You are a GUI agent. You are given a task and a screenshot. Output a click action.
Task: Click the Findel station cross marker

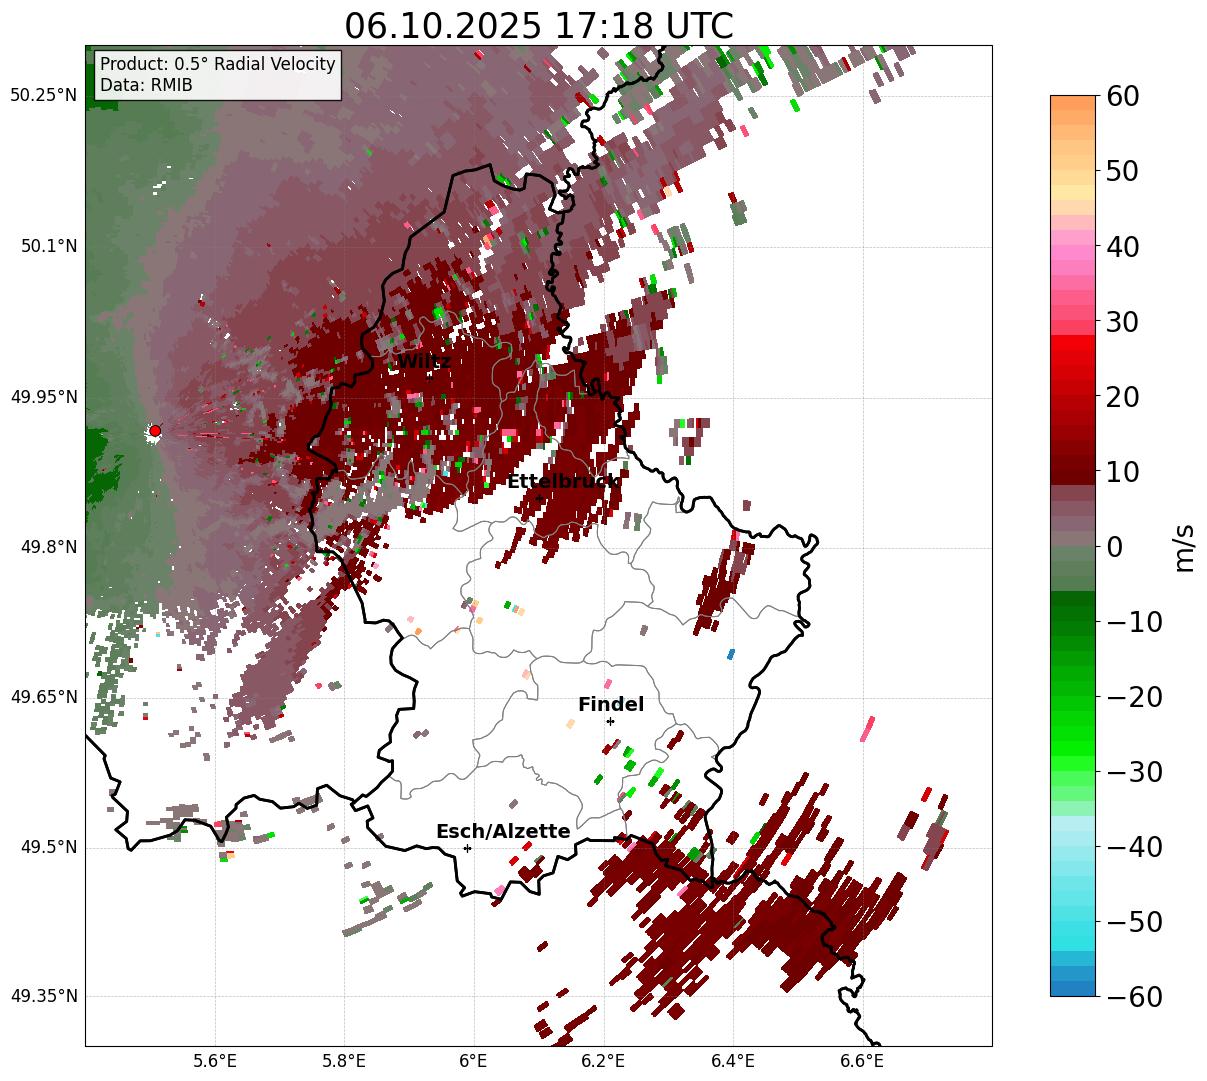coord(610,721)
